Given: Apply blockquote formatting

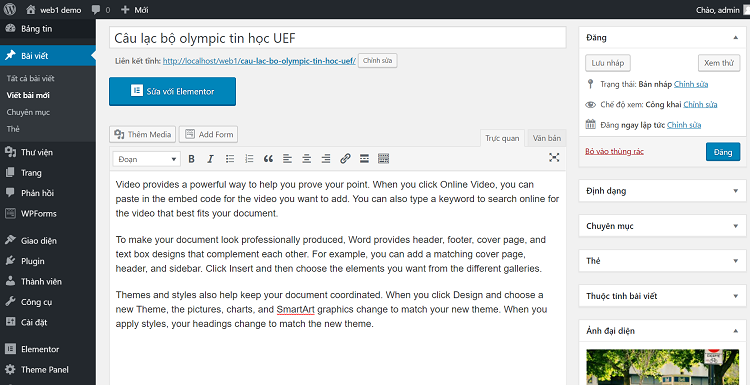Looking at the screenshot, I should 268,159.
